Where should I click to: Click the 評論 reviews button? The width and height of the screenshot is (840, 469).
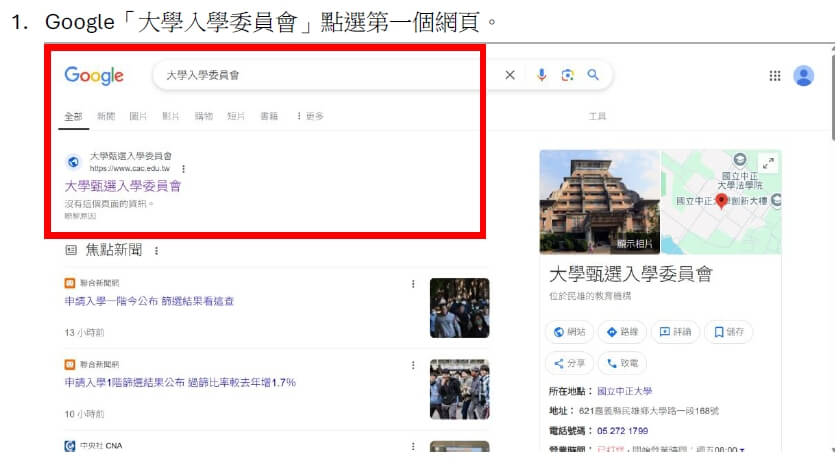(x=675, y=332)
